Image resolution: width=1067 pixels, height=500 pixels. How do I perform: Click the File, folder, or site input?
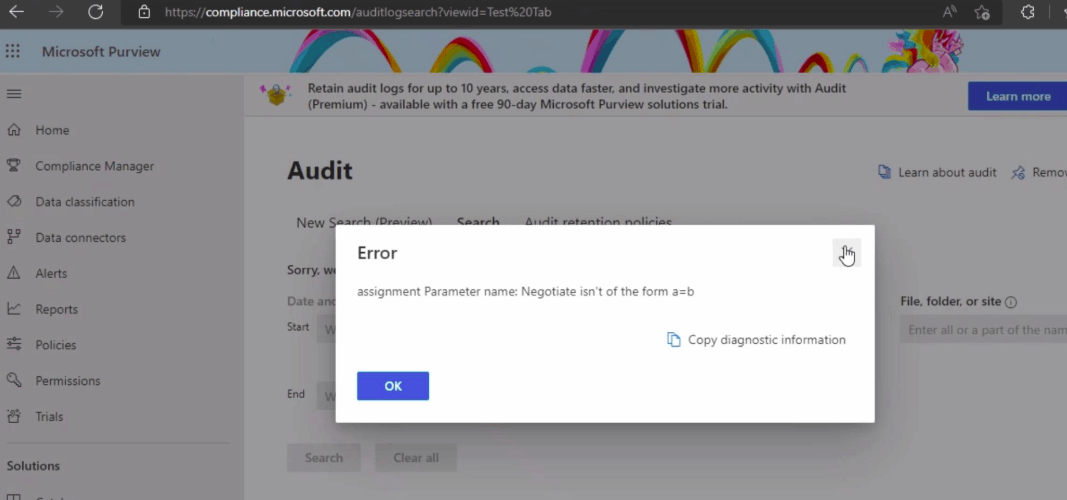[983, 330]
